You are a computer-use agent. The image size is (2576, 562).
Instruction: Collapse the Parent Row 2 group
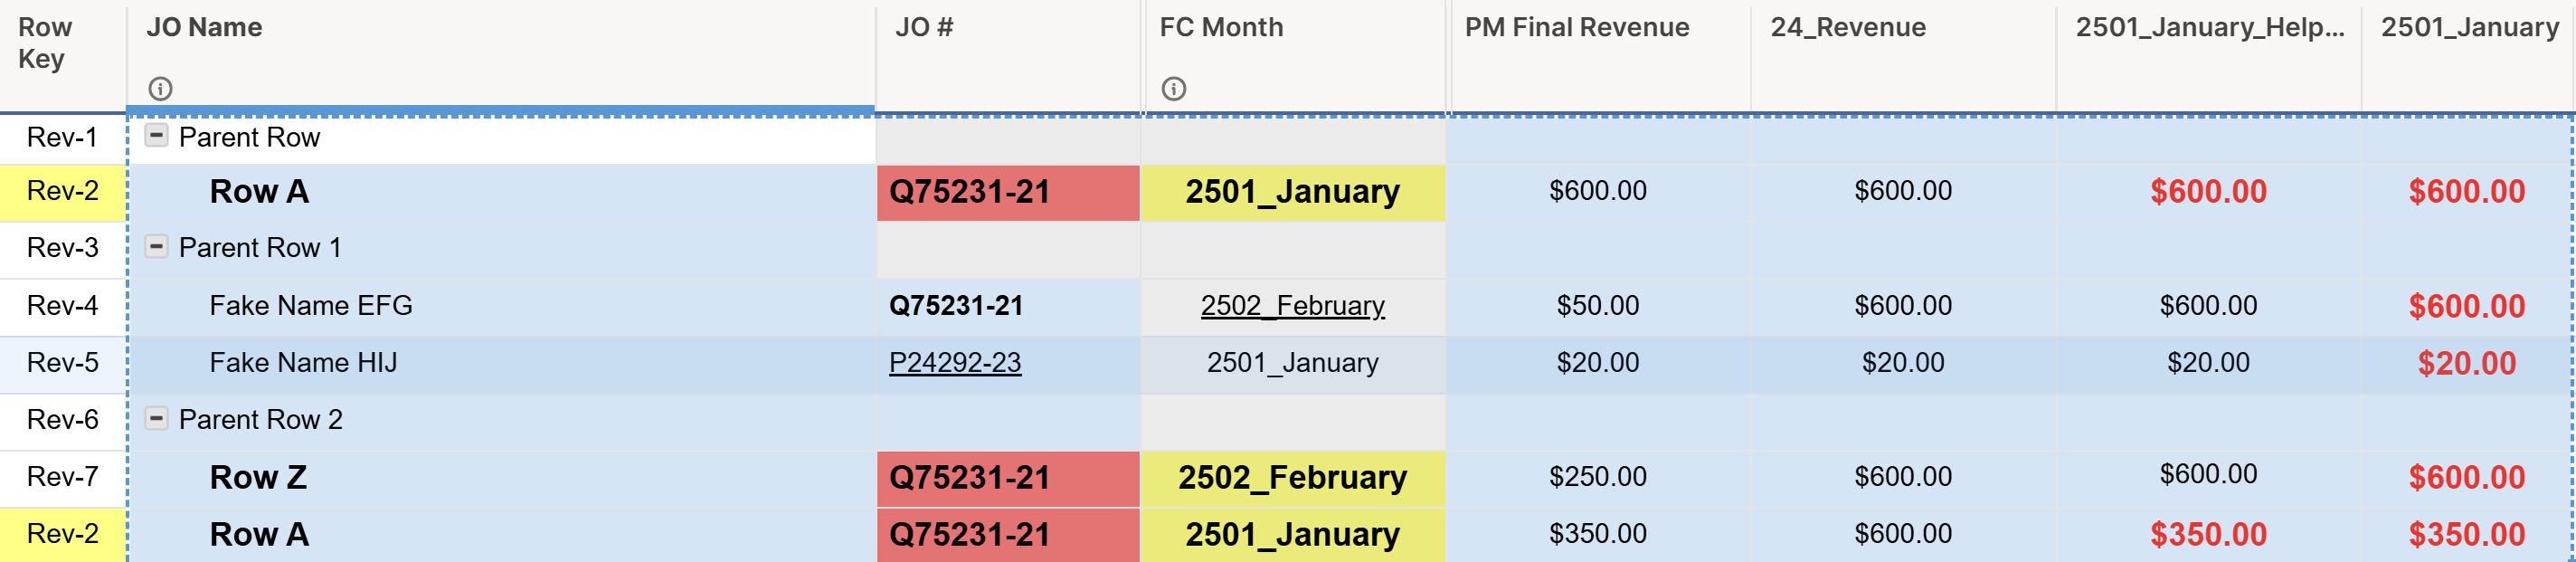click(x=156, y=418)
